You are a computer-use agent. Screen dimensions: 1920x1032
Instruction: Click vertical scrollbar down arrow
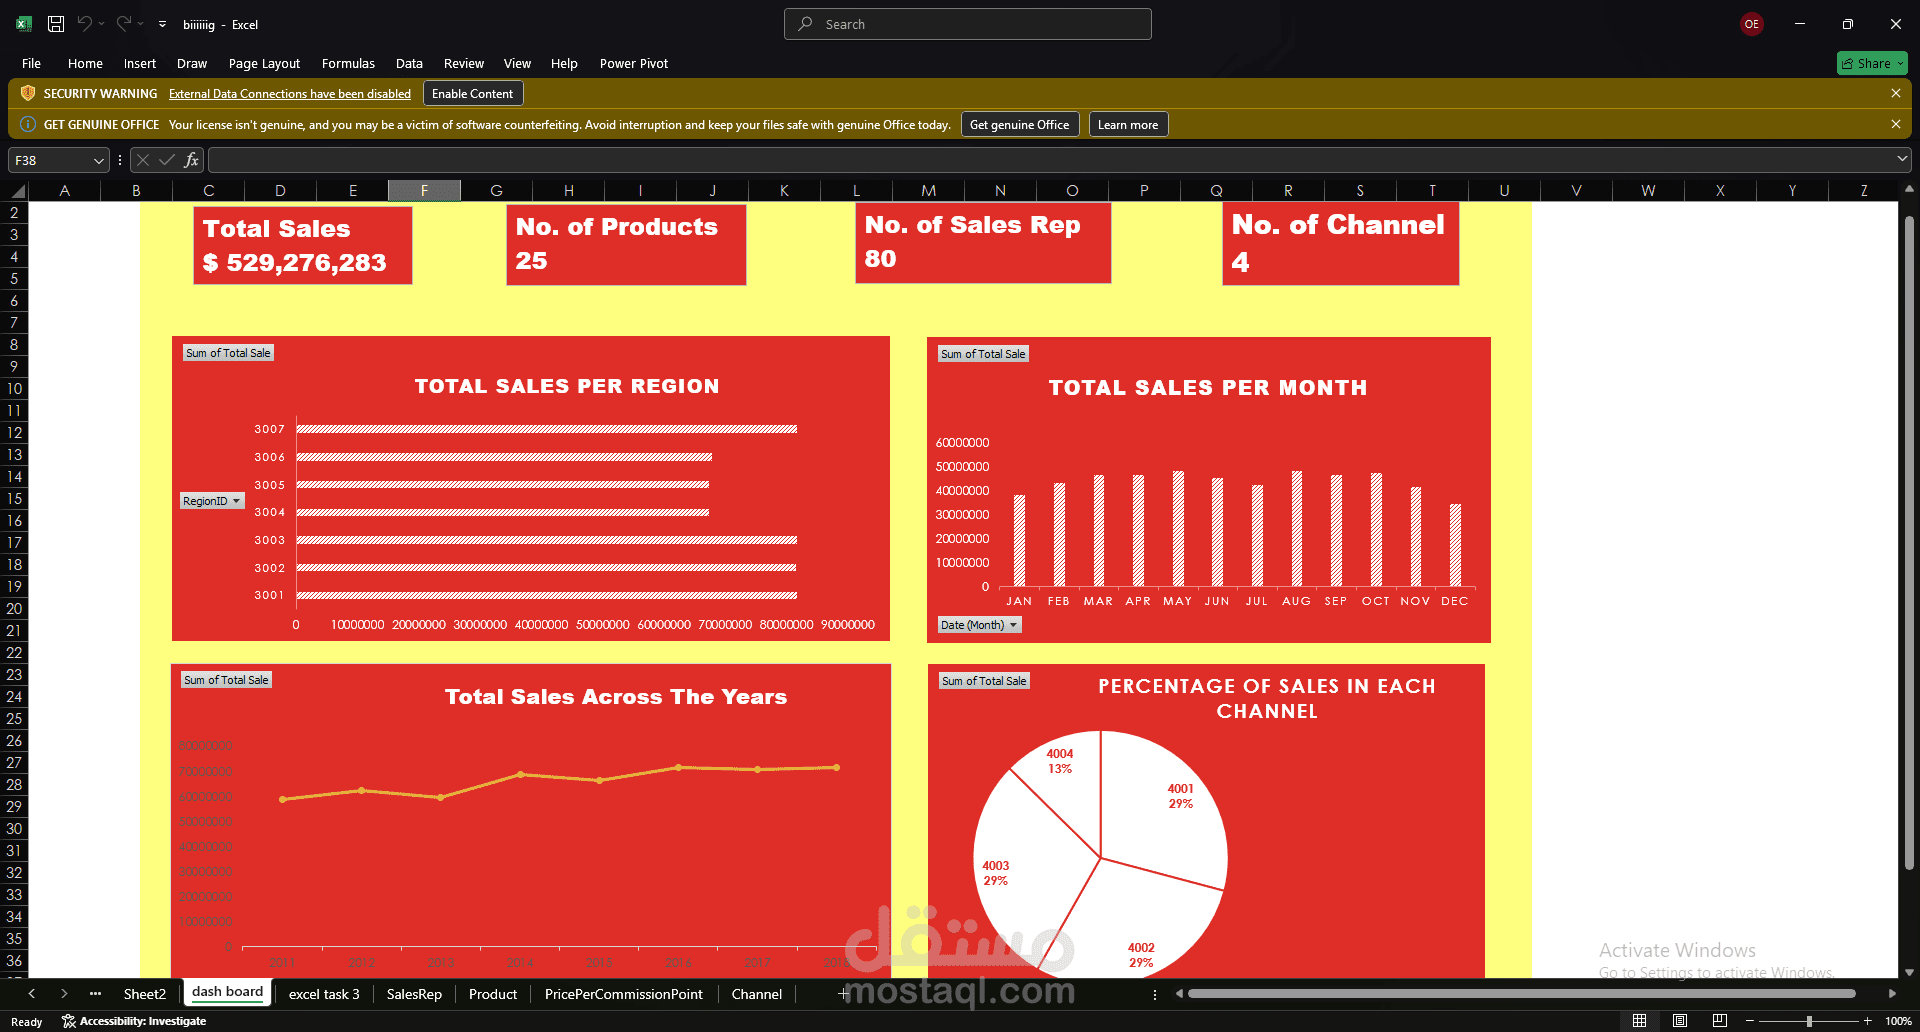click(1909, 971)
